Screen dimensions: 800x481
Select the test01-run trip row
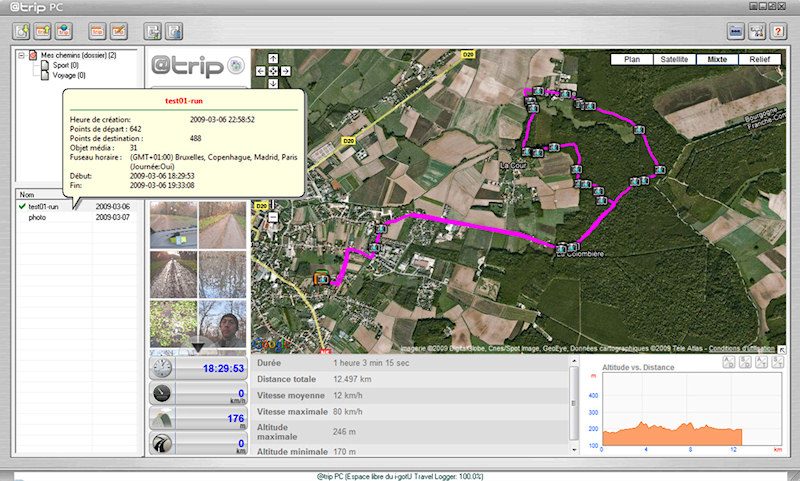pos(77,207)
